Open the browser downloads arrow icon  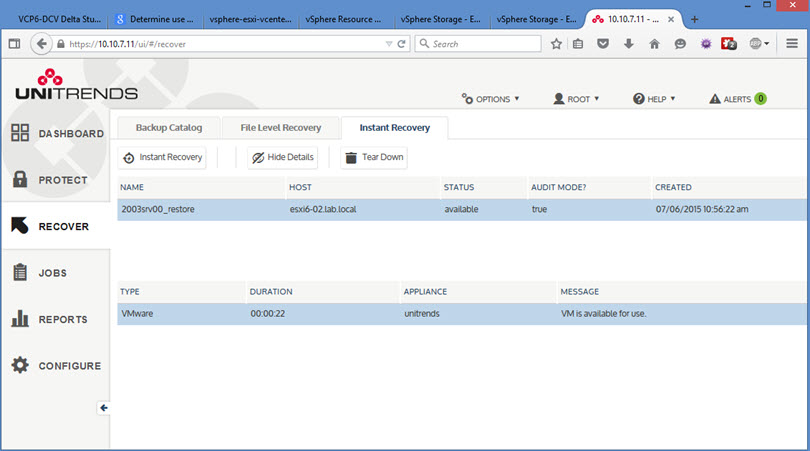coord(629,44)
